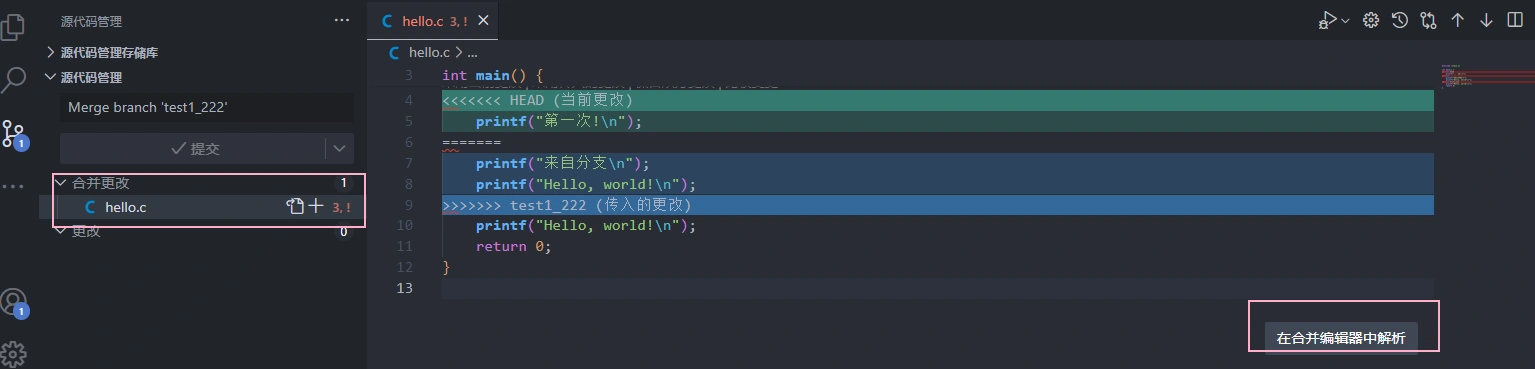This screenshot has width=1535, height=369.
Task: Click the printf("第一次!\n") code line
Action: (x=558, y=121)
